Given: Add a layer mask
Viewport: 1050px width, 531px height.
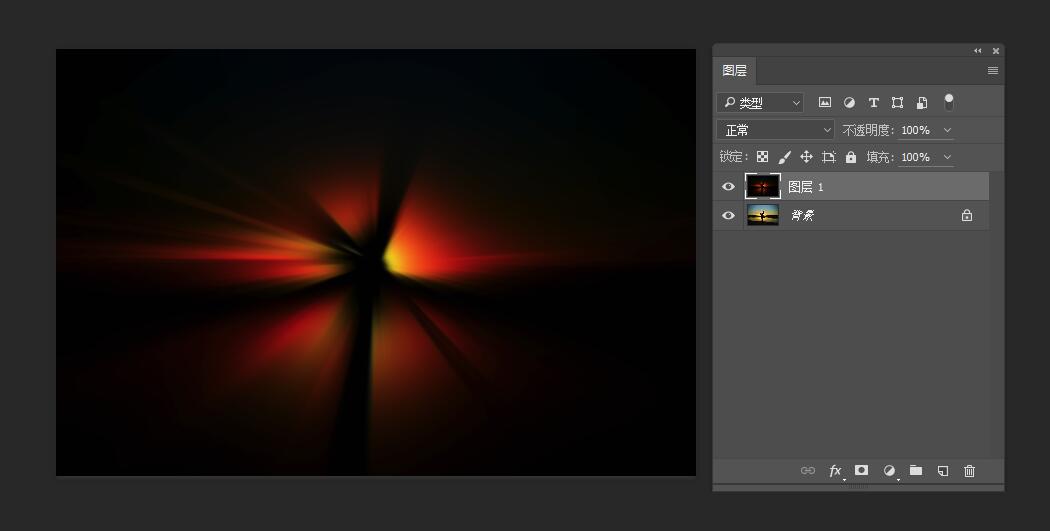Looking at the screenshot, I should (x=862, y=470).
